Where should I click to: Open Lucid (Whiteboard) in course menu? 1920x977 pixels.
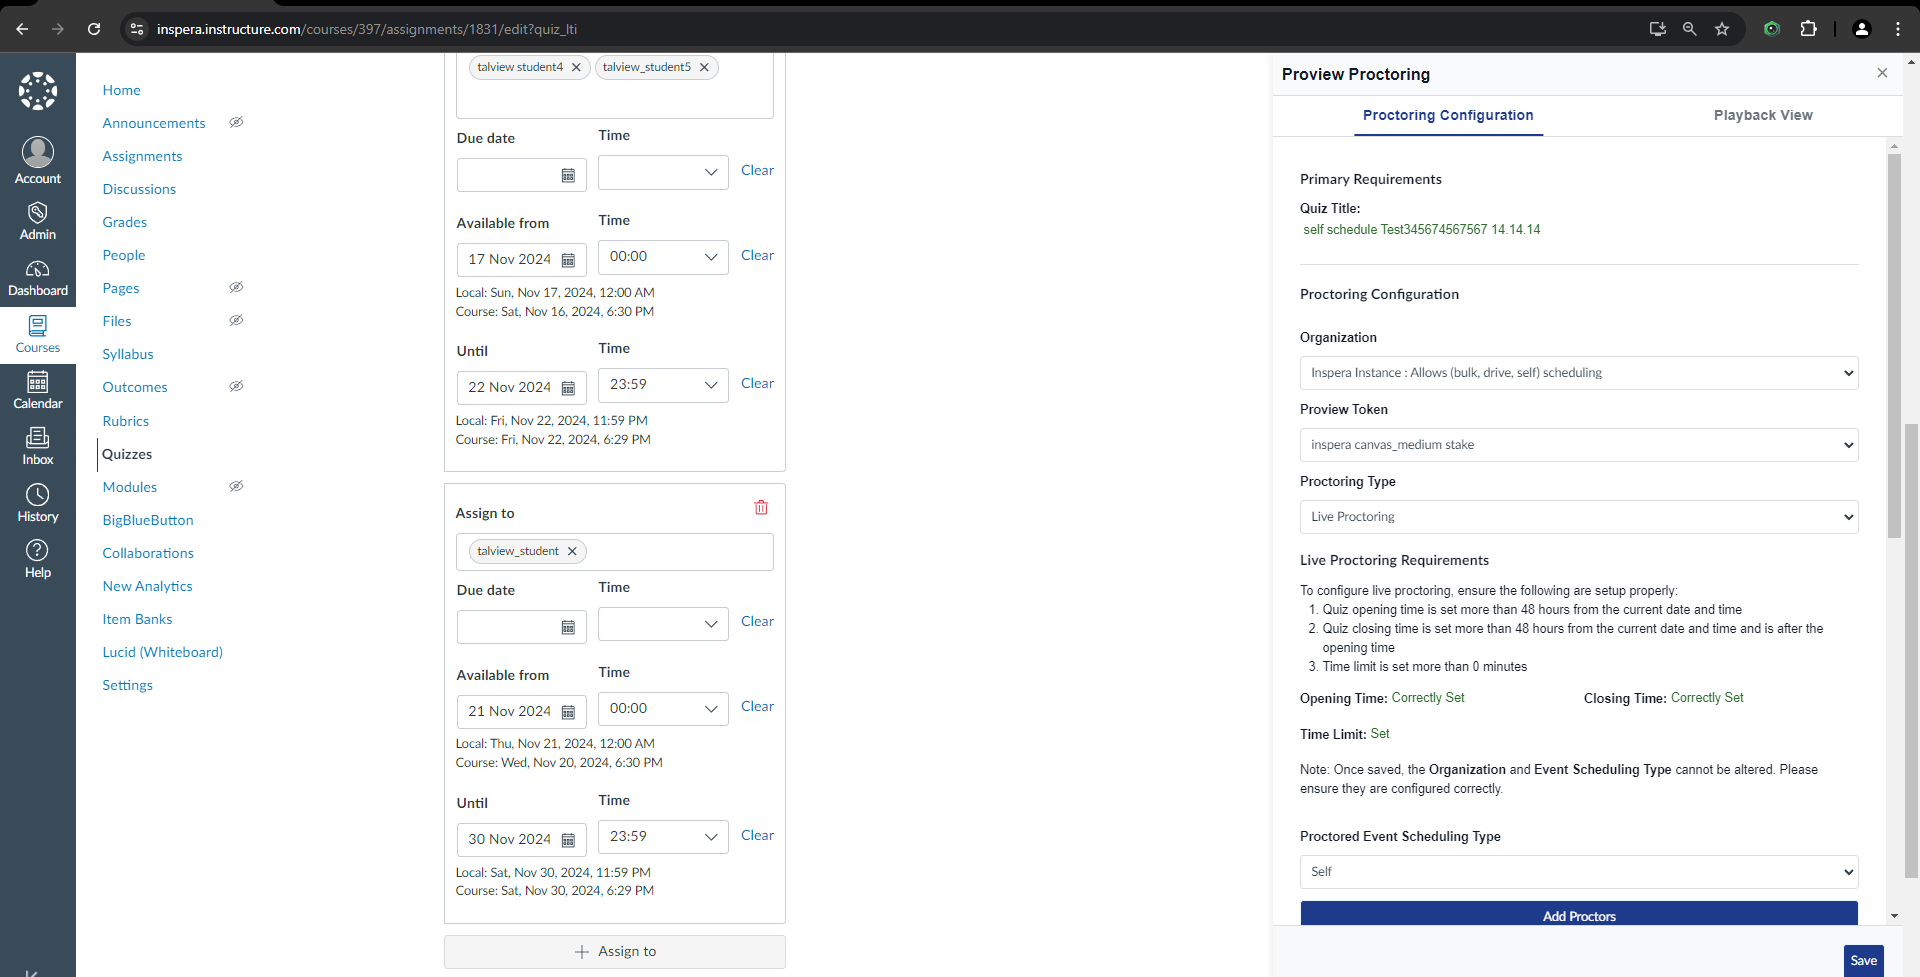pyautogui.click(x=162, y=652)
